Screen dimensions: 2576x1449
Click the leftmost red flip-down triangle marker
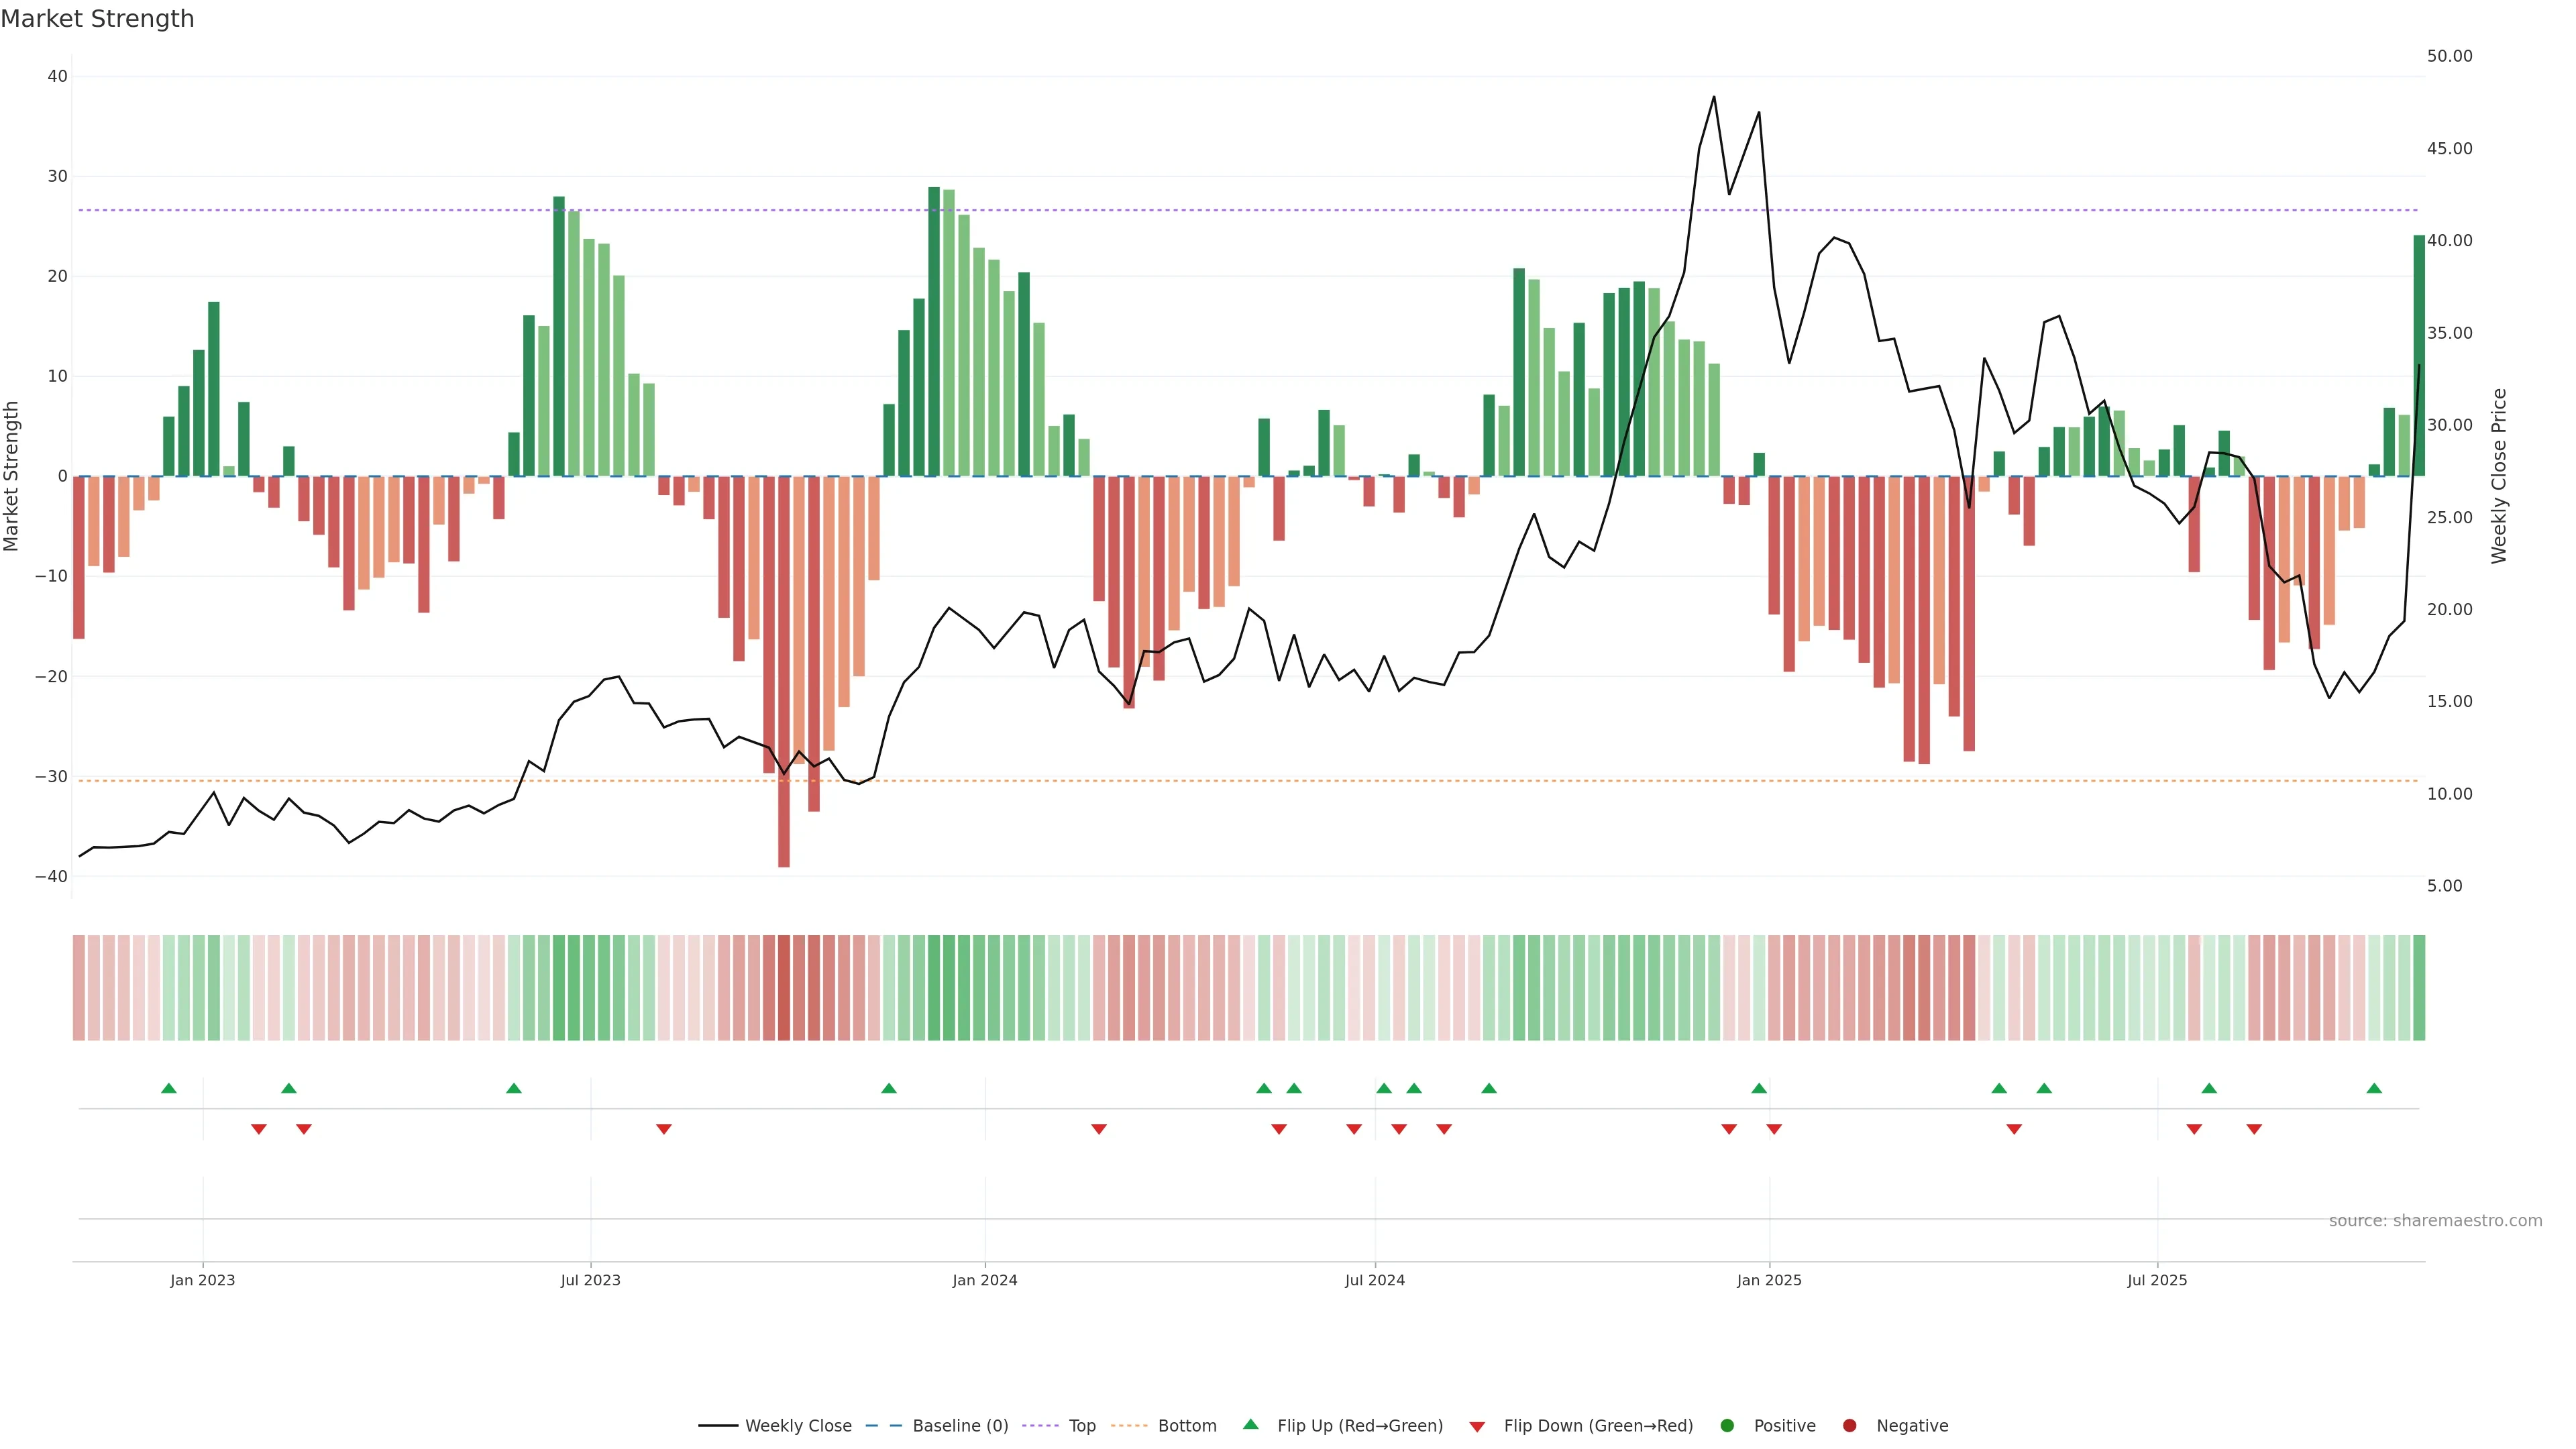[259, 1129]
